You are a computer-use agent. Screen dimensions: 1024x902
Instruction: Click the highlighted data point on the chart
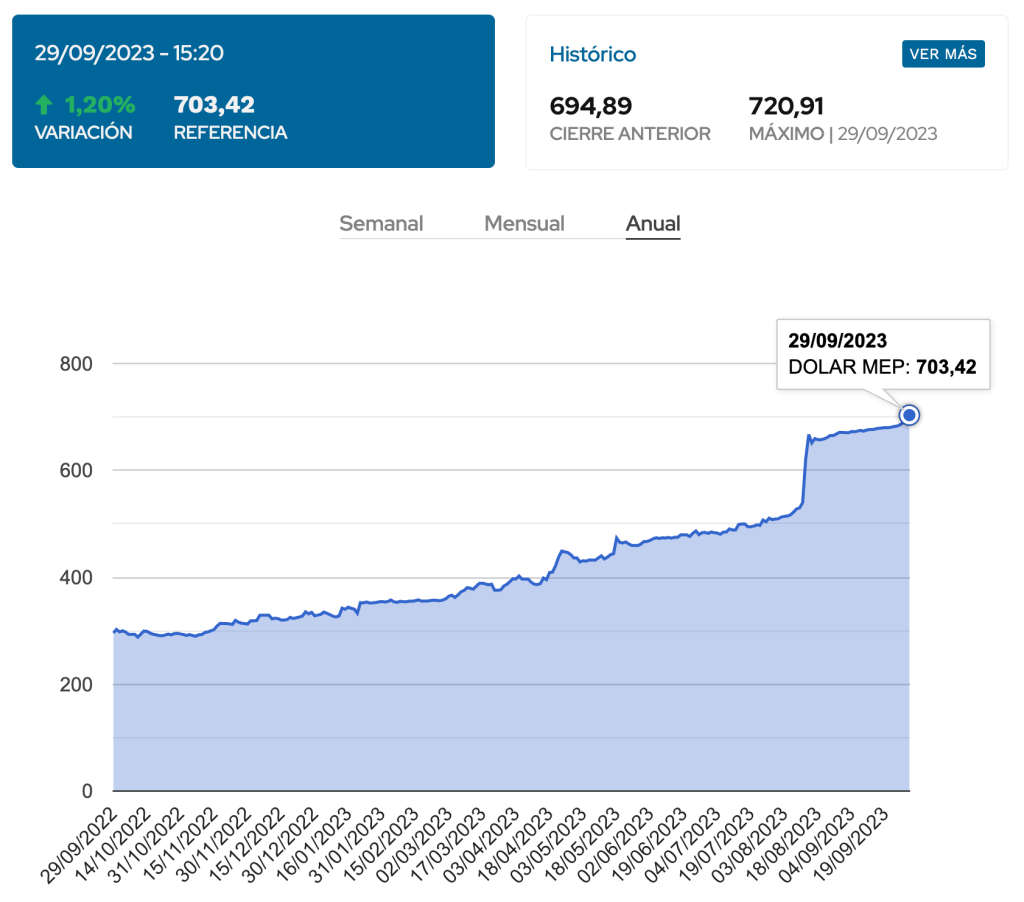(909, 415)
